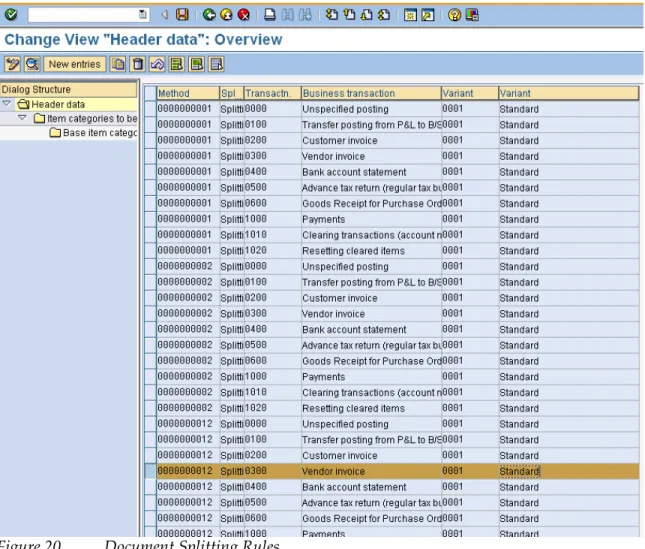
Task: Click the Delete trash can icon
Action: tap(137, 64)
